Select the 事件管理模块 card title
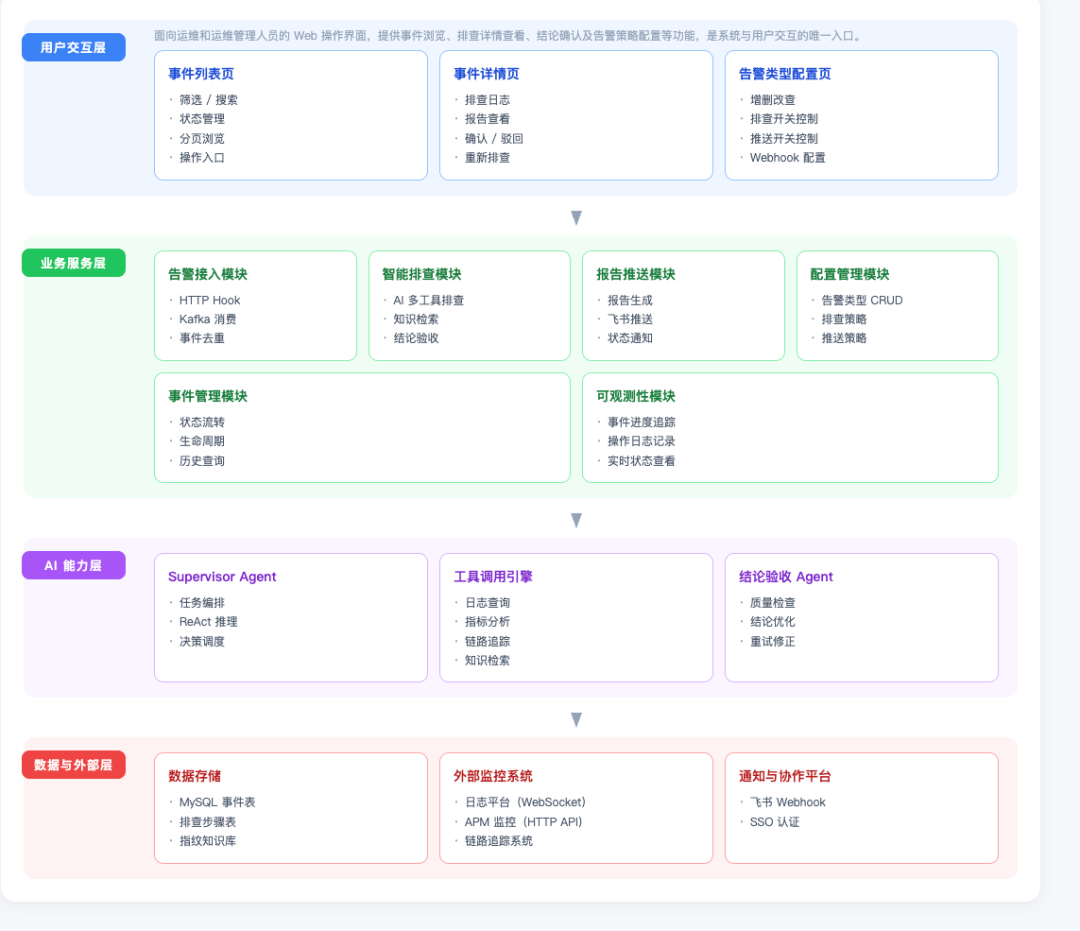The height and width of the screenshot is (931, 1080). coord(207,396)
